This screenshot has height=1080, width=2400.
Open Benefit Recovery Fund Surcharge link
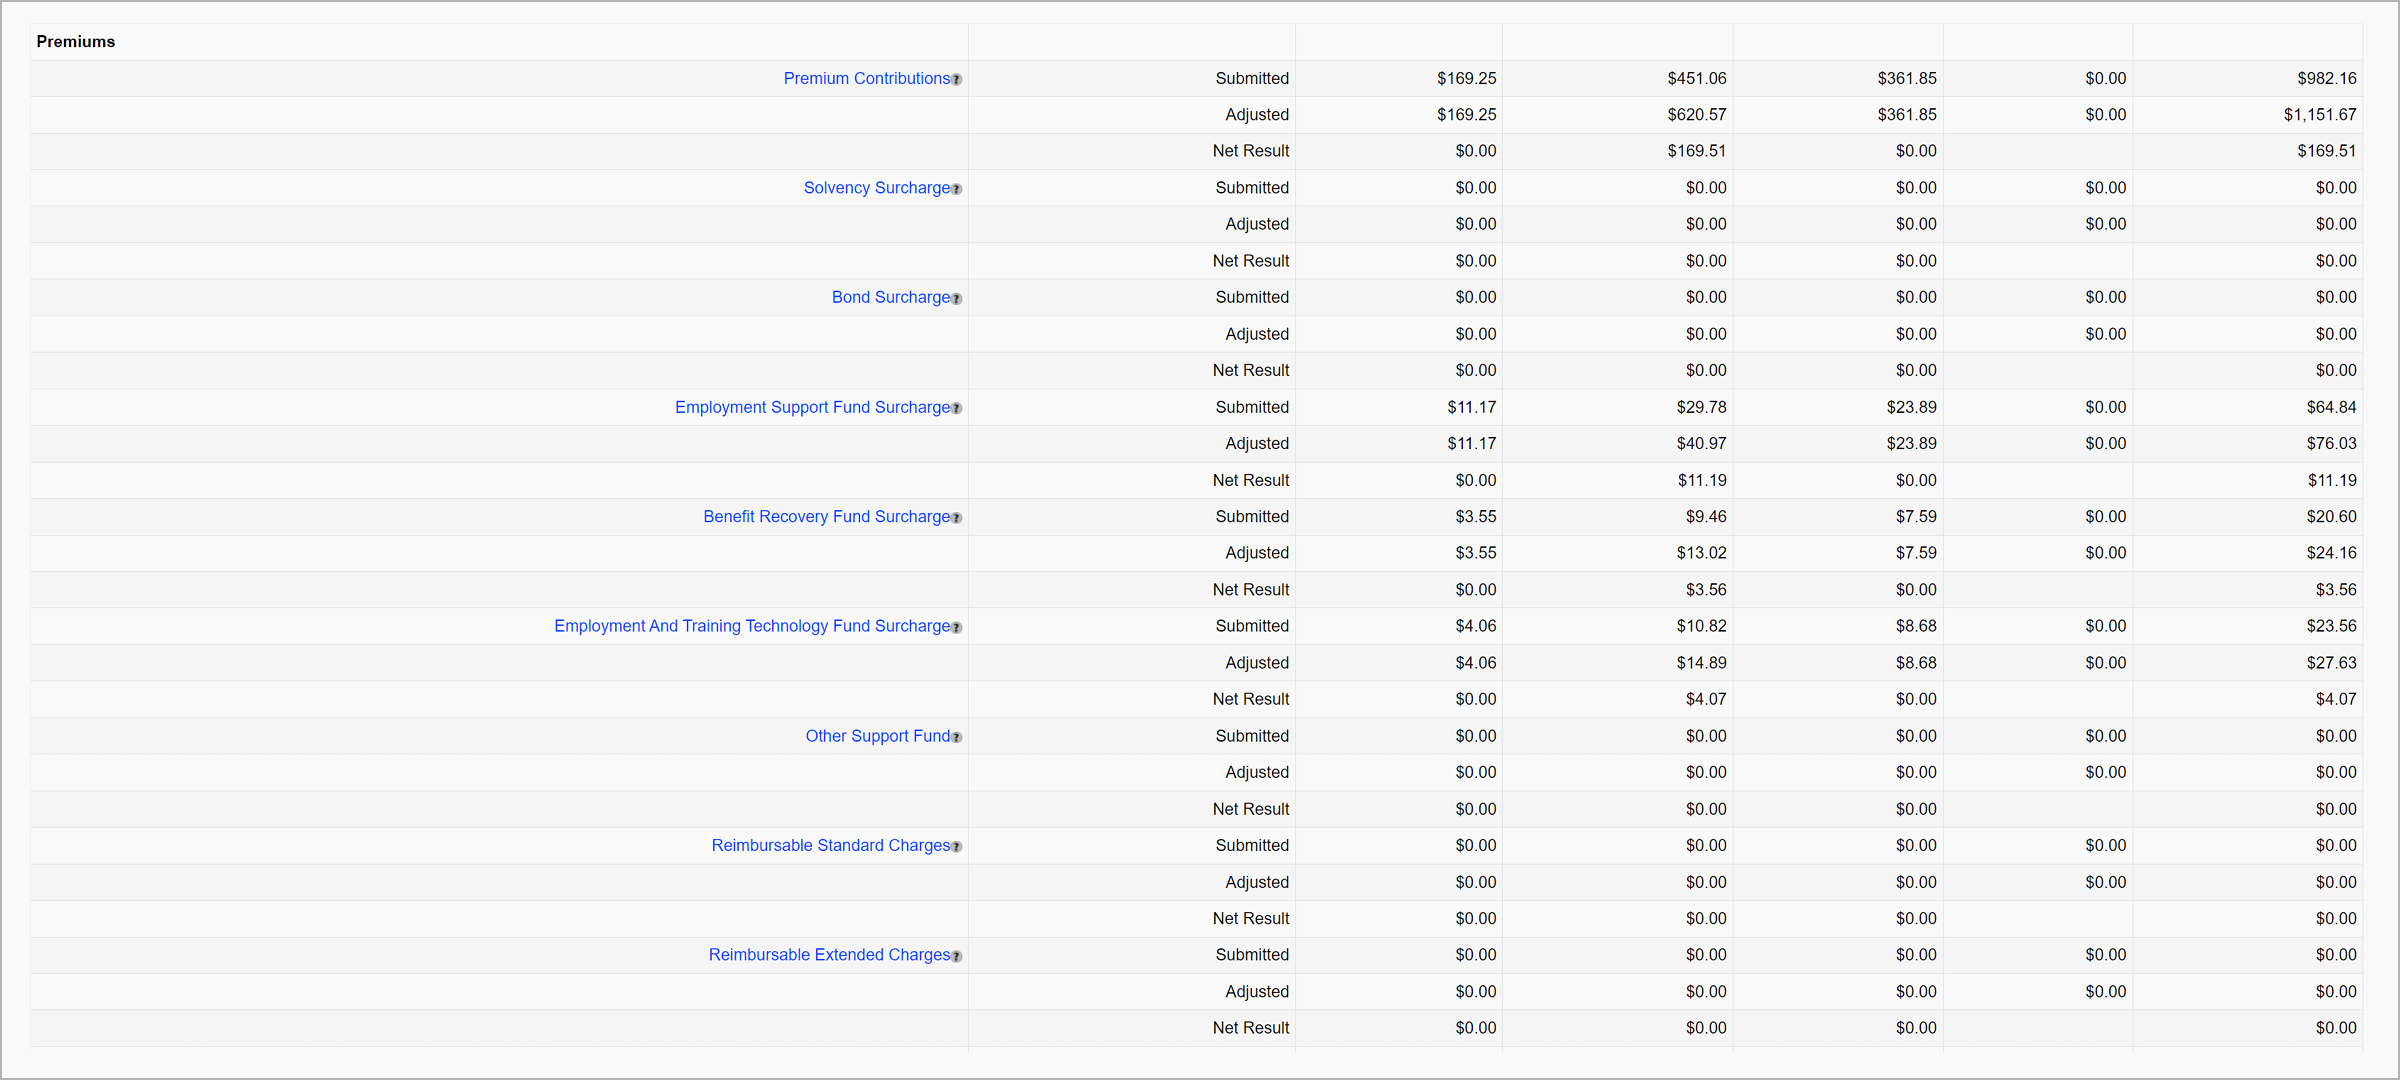click(826, 517)
